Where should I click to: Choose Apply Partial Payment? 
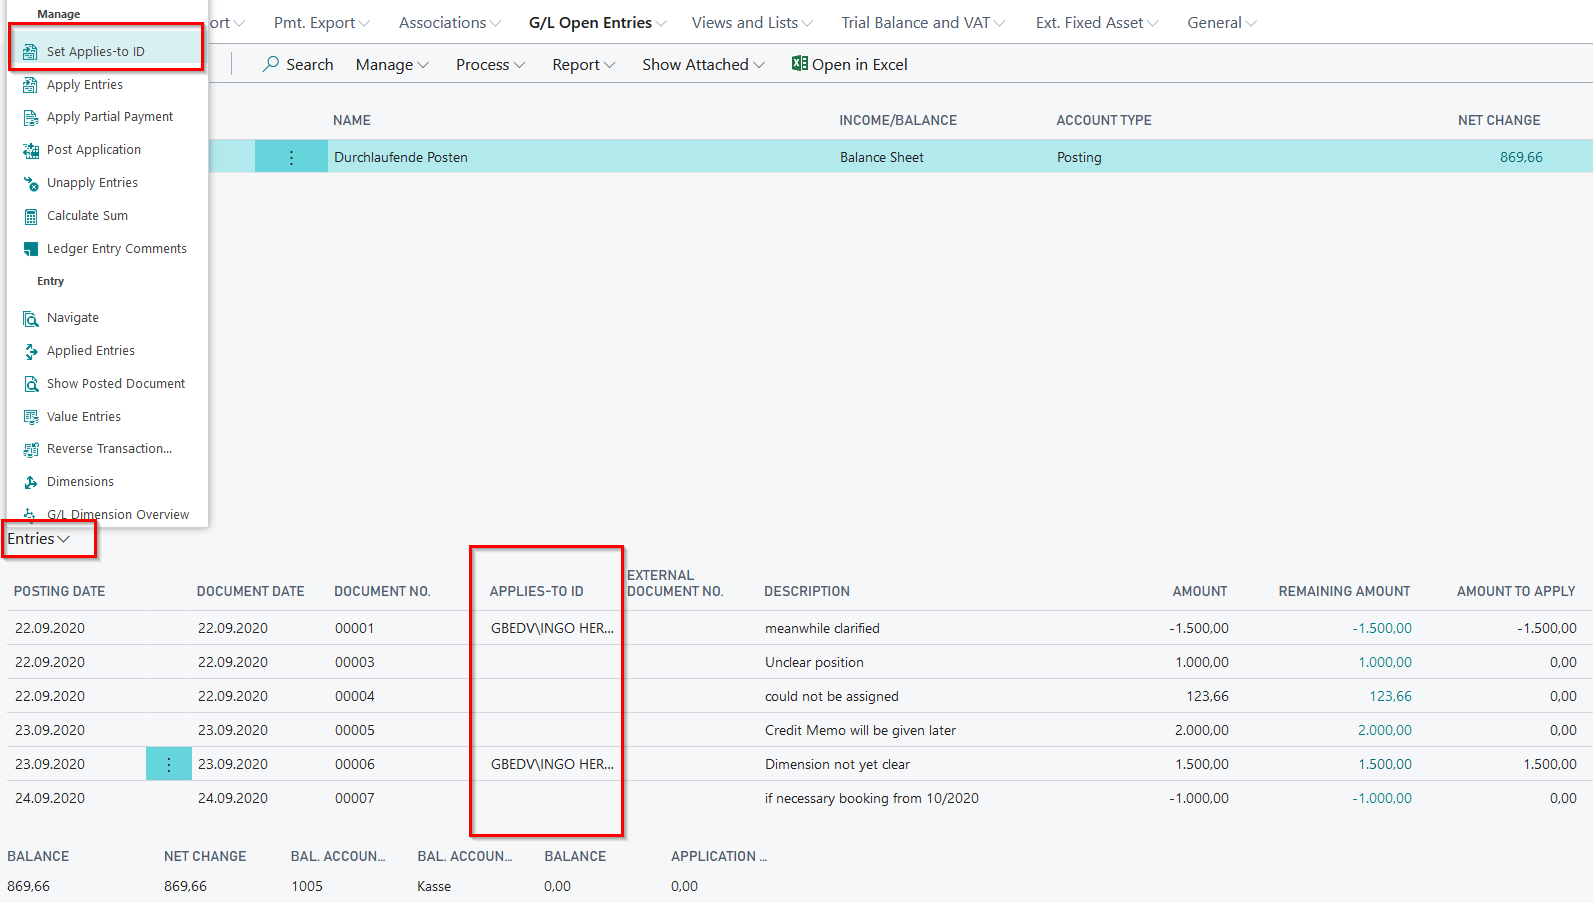tap(110, 117)
